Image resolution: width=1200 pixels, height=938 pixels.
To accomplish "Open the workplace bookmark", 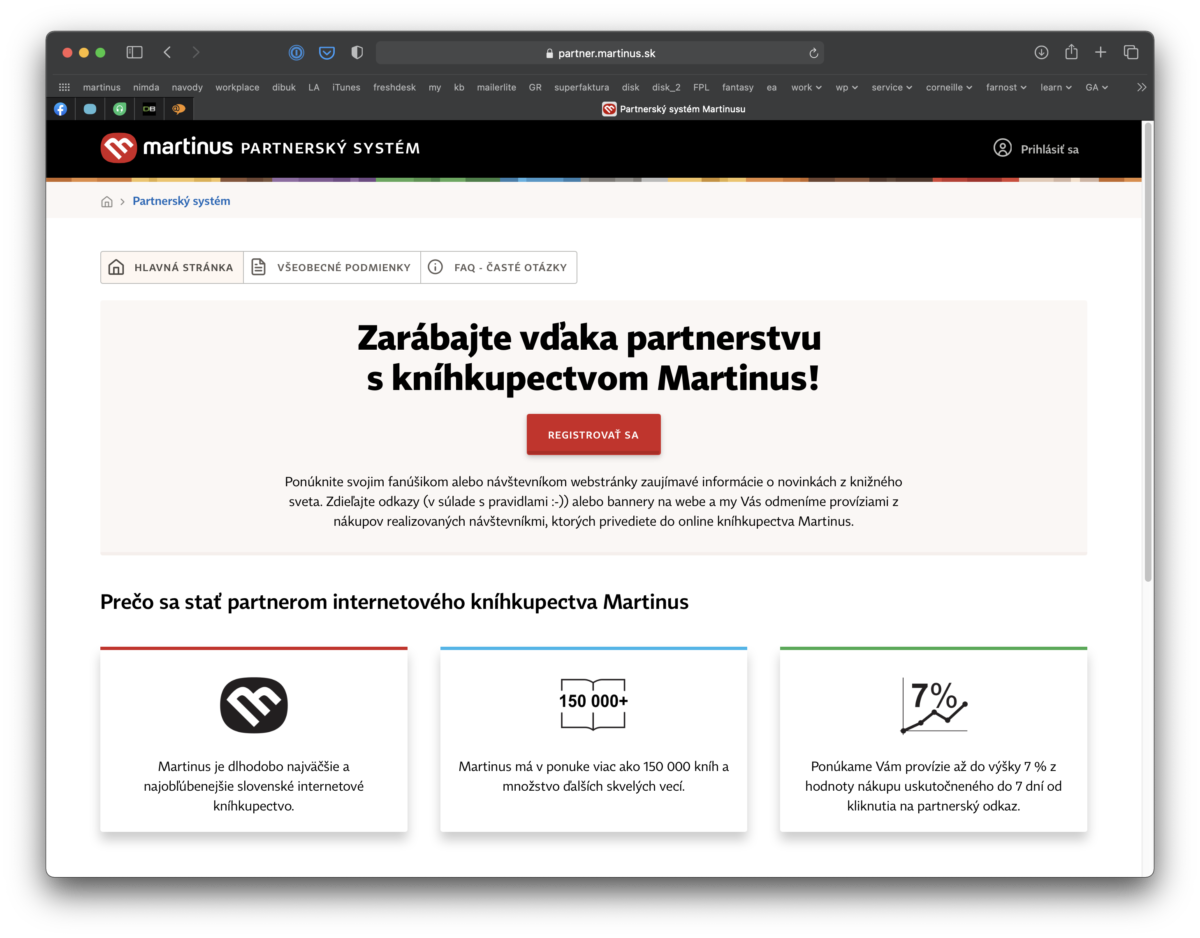I will click(237, 87).
